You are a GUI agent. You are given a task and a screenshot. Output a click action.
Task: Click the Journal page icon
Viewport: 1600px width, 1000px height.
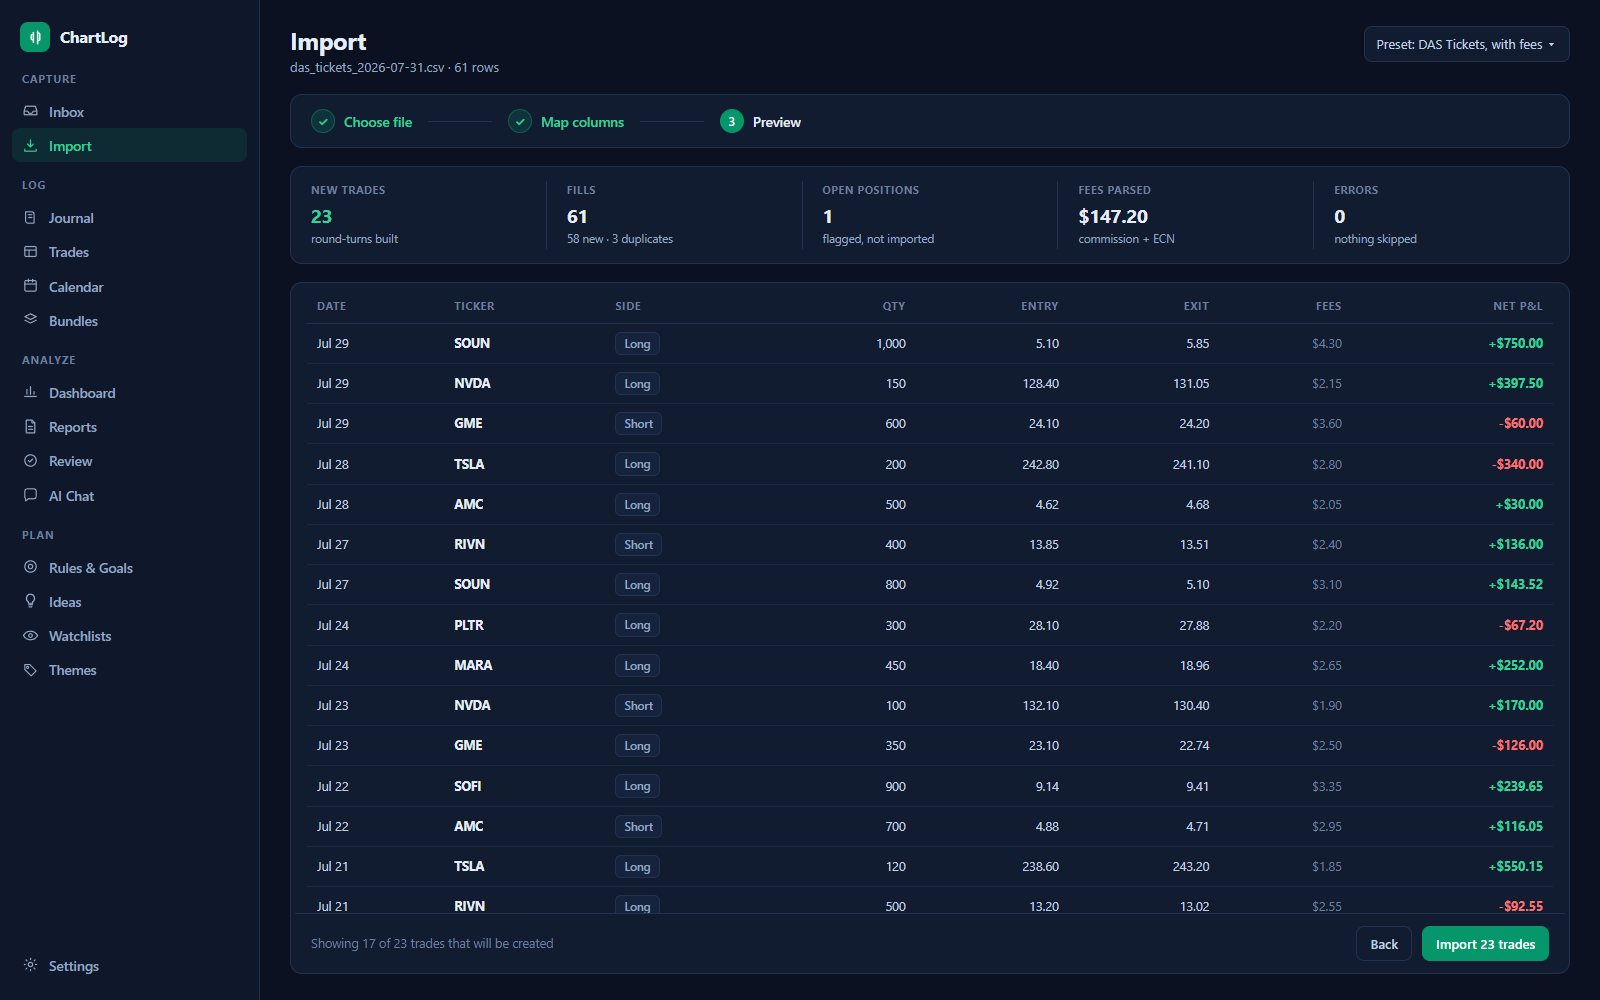(31, 217)
